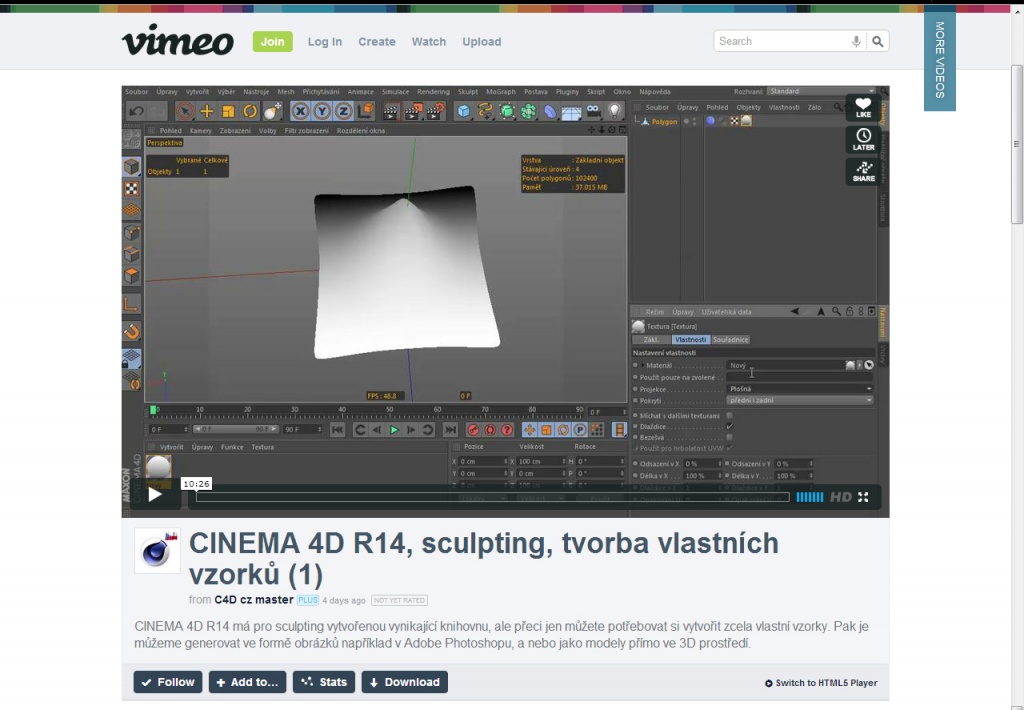Click the blue deformer capsule icon
The image size is (1024, 710).
pos(549,112)
